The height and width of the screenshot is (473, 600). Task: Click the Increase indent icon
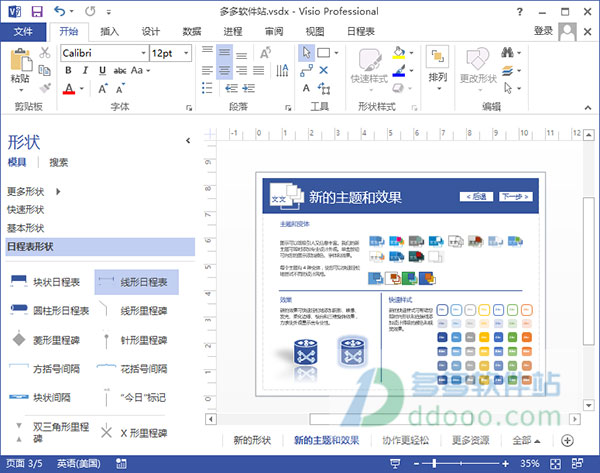coord(249,88)
